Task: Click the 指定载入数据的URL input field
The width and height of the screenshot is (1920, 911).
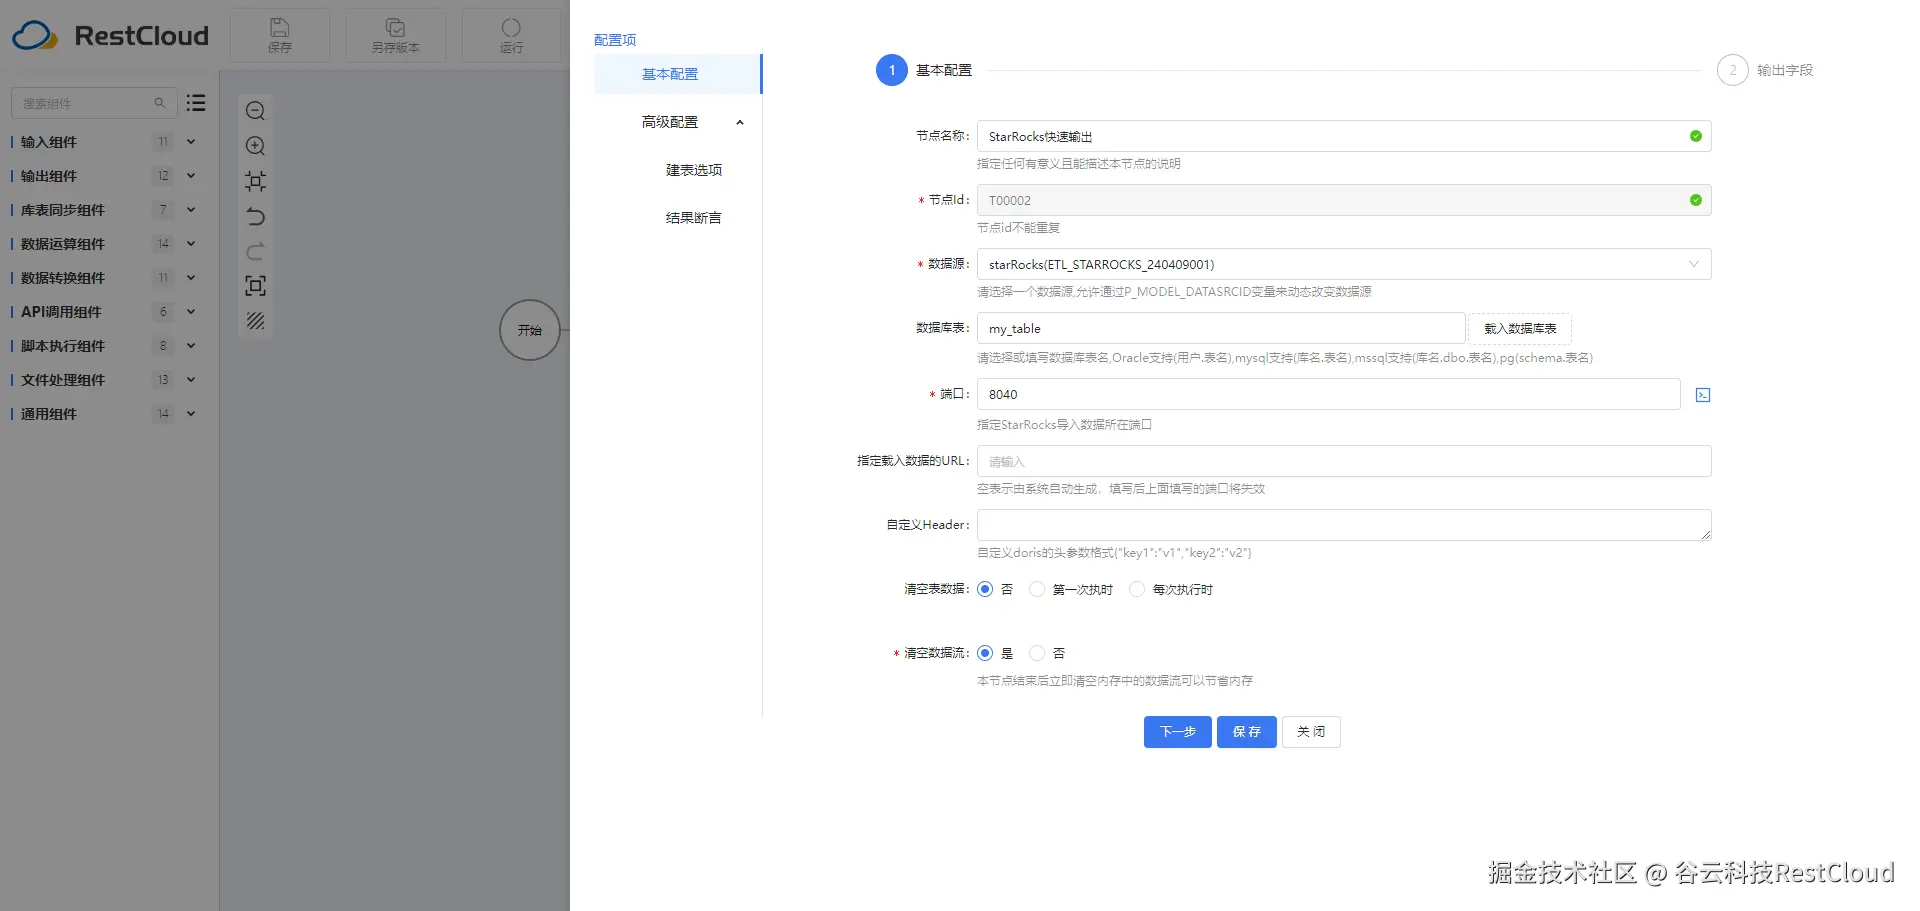Action: click(x=1344, y=461)
